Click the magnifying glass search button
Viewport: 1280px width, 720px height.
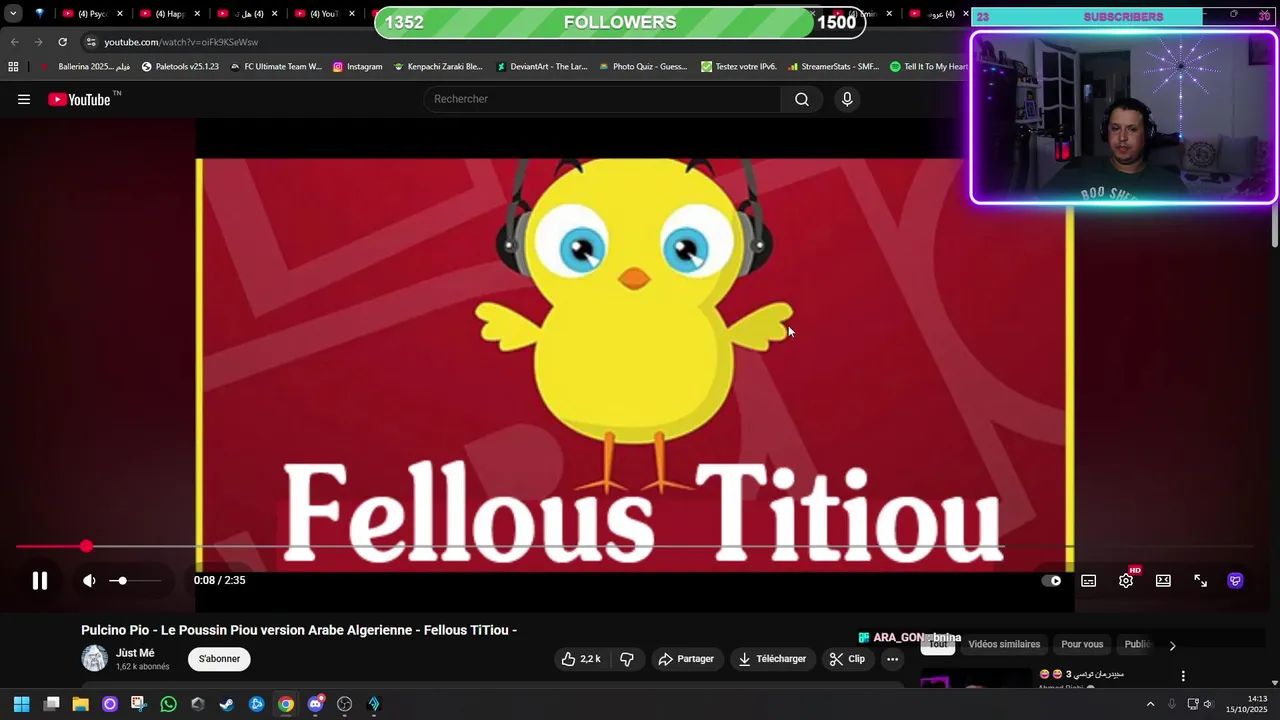[x=802, y=99]
